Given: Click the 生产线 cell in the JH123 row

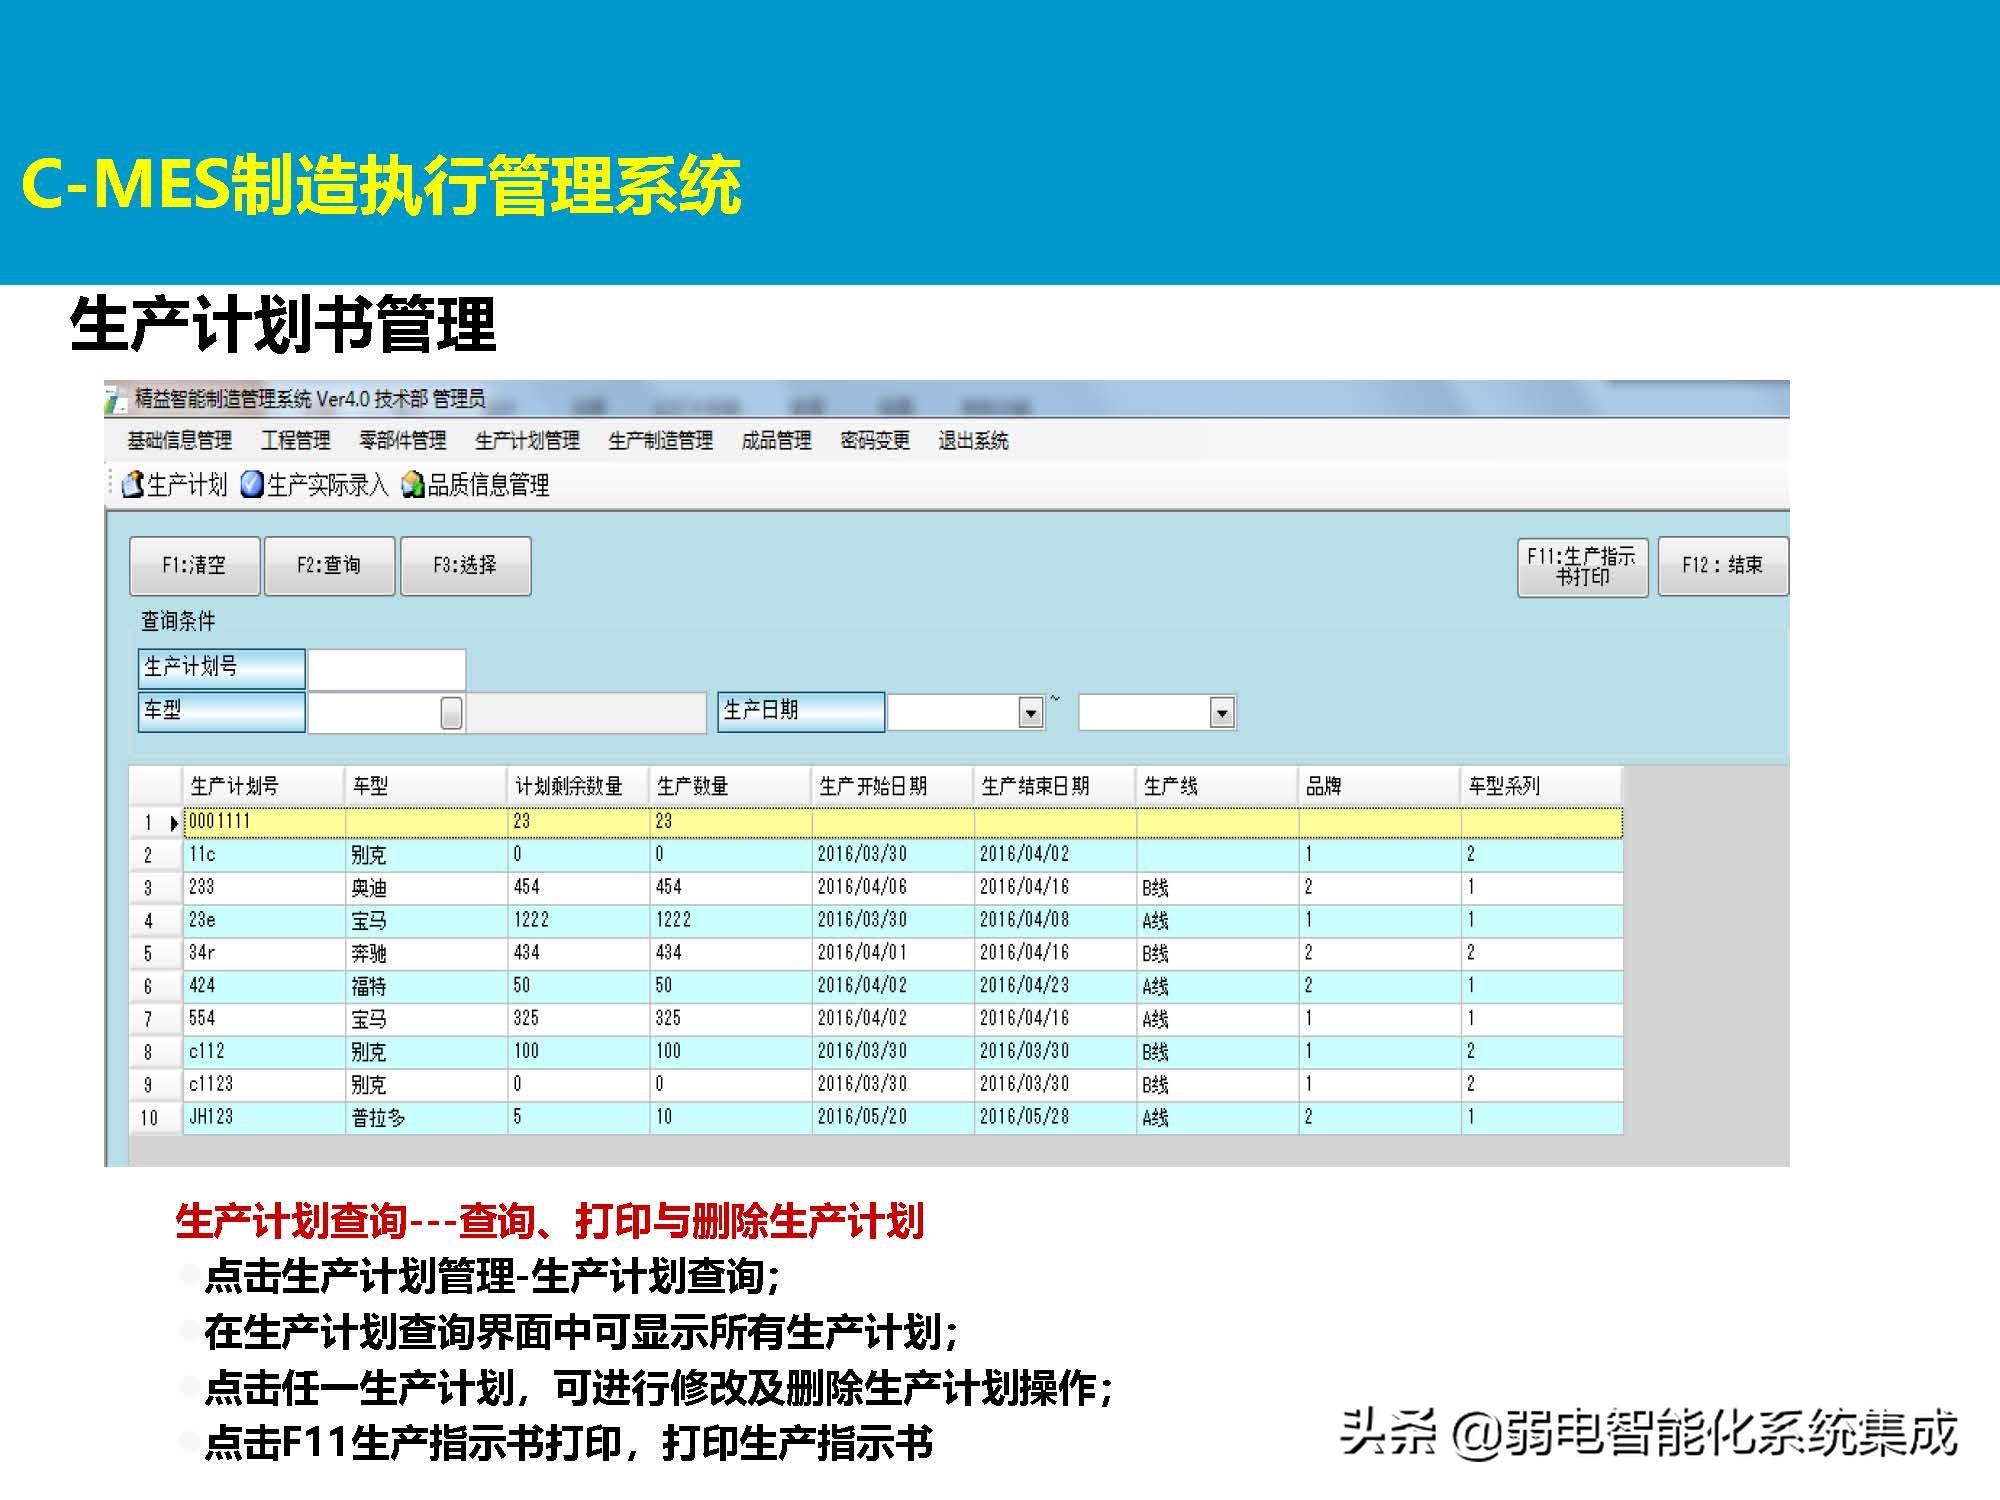Looking at the screenshot, I should pos(1217,1118).
